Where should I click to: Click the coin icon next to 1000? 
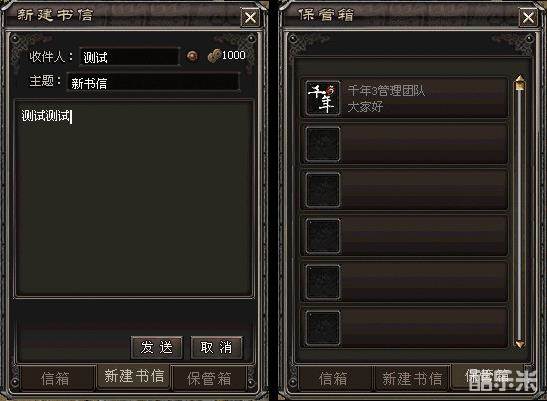[x=214, y=55]
